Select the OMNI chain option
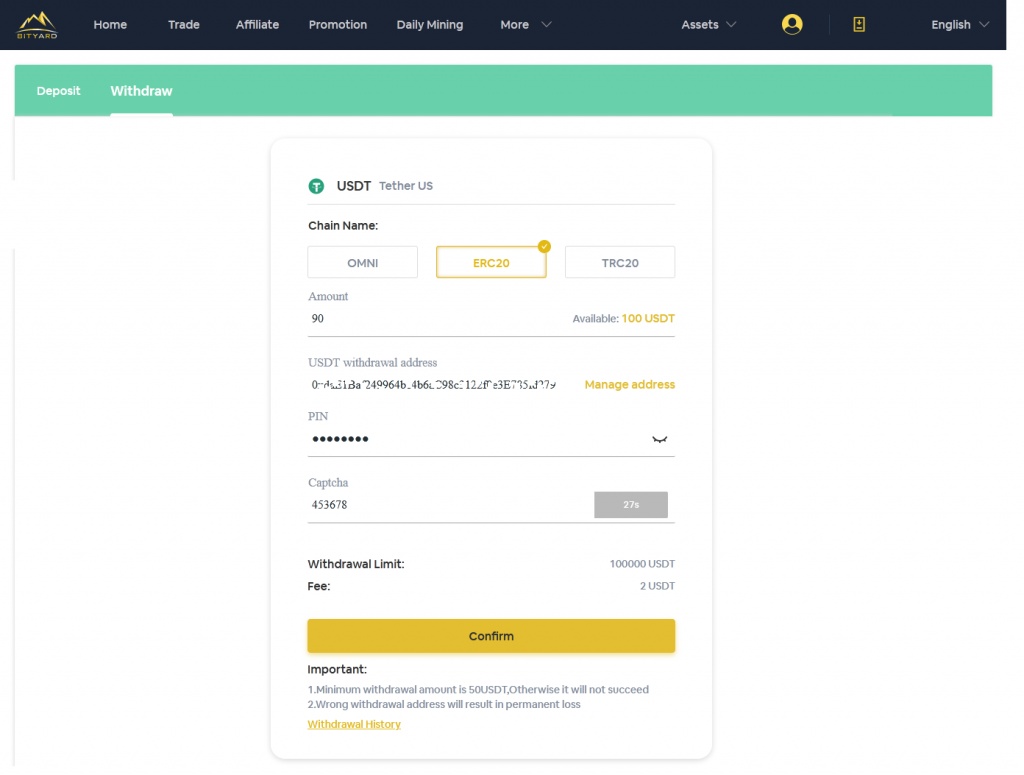 362,263
